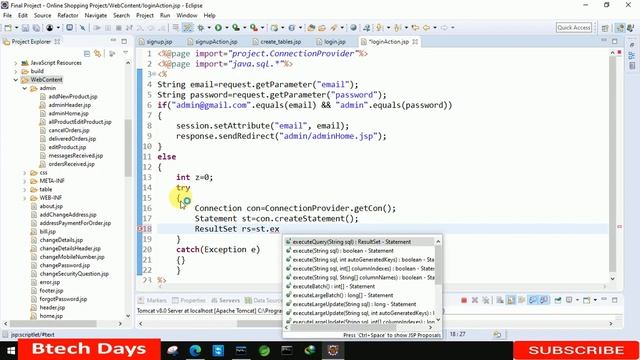Collapse the WebContent folder

16,80
